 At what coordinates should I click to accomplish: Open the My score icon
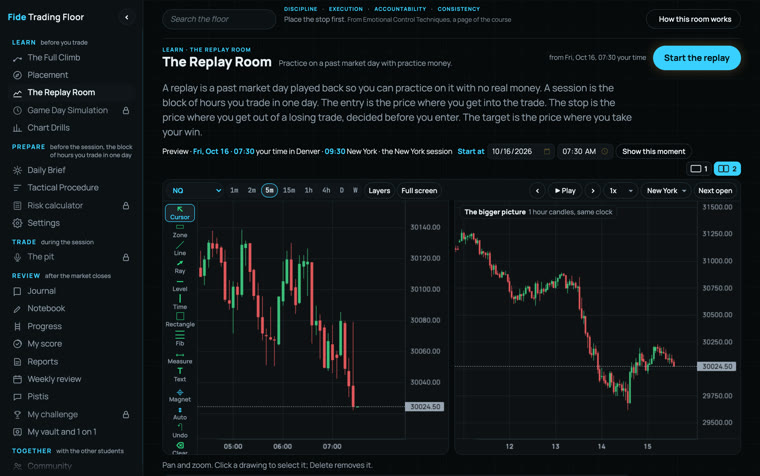click(17, 344)
